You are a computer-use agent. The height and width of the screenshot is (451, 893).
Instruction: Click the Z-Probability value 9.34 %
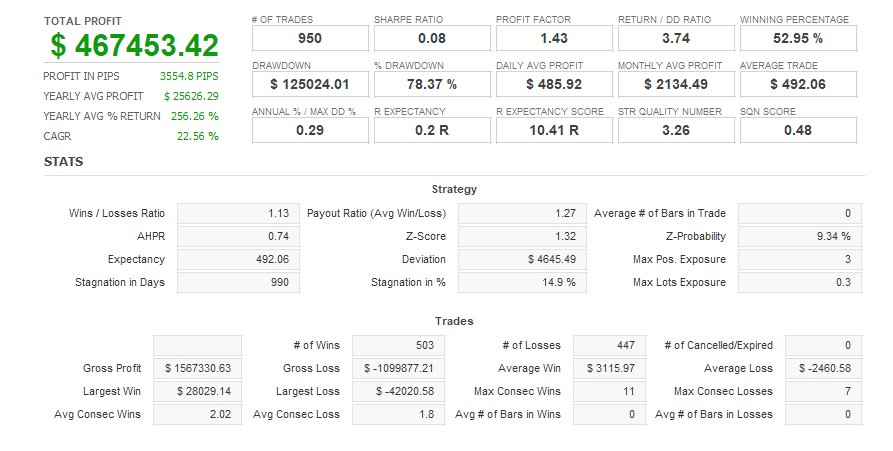coord(797,237)
